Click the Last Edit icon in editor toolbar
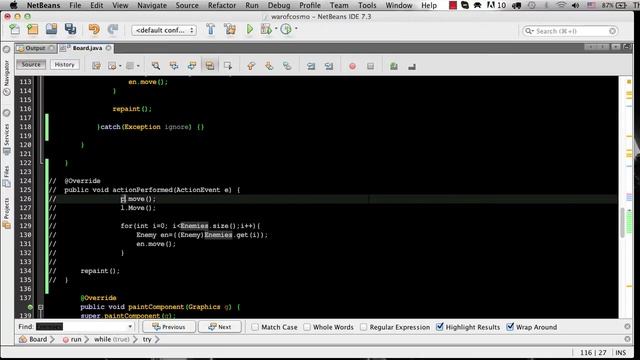 point(96,66)
